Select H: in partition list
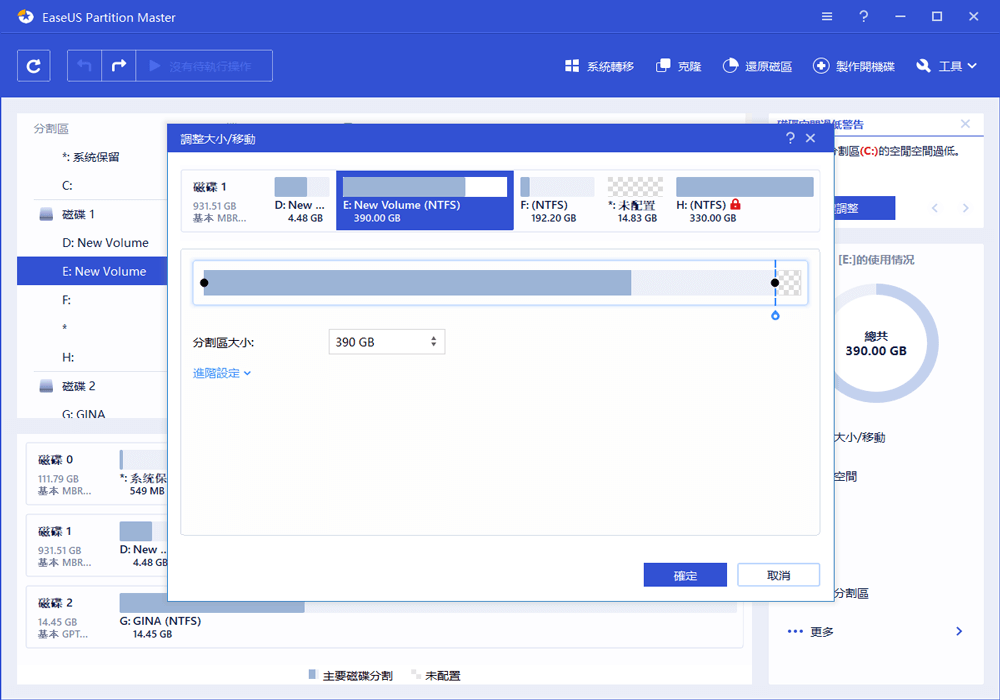The width and height of the screenshot is (1000, 700). coord(68,358)
